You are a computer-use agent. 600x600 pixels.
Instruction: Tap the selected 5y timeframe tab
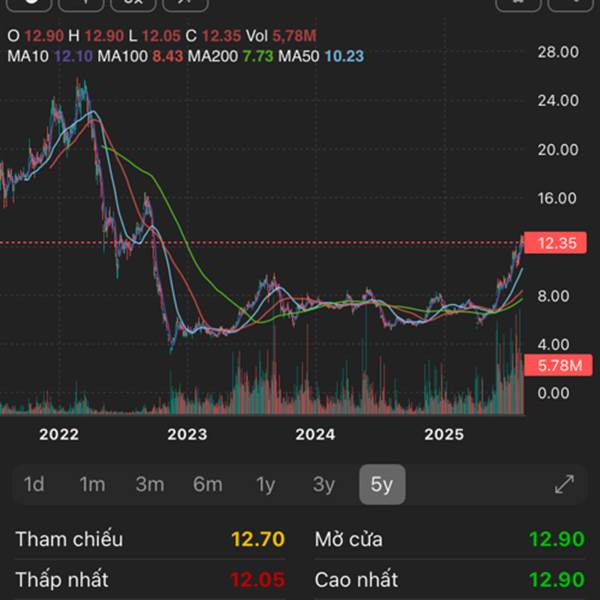point(382,484)
